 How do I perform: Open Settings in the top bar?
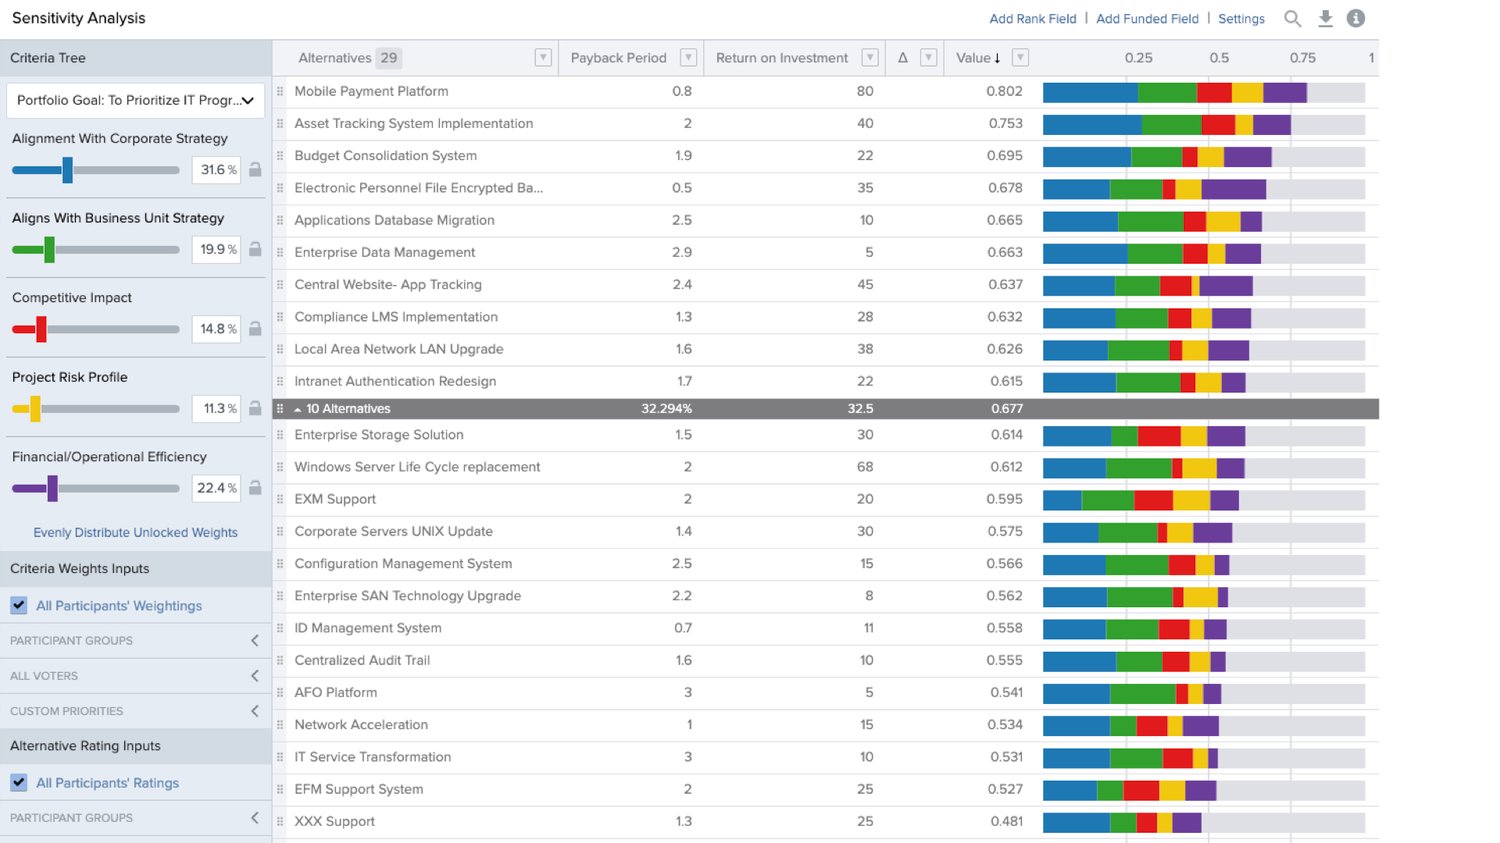(1241, 19)
